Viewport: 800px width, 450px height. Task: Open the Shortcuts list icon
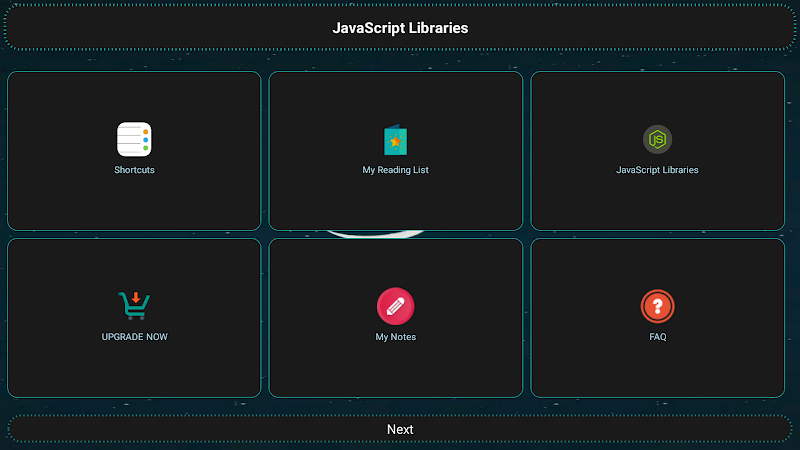point(134,139)
